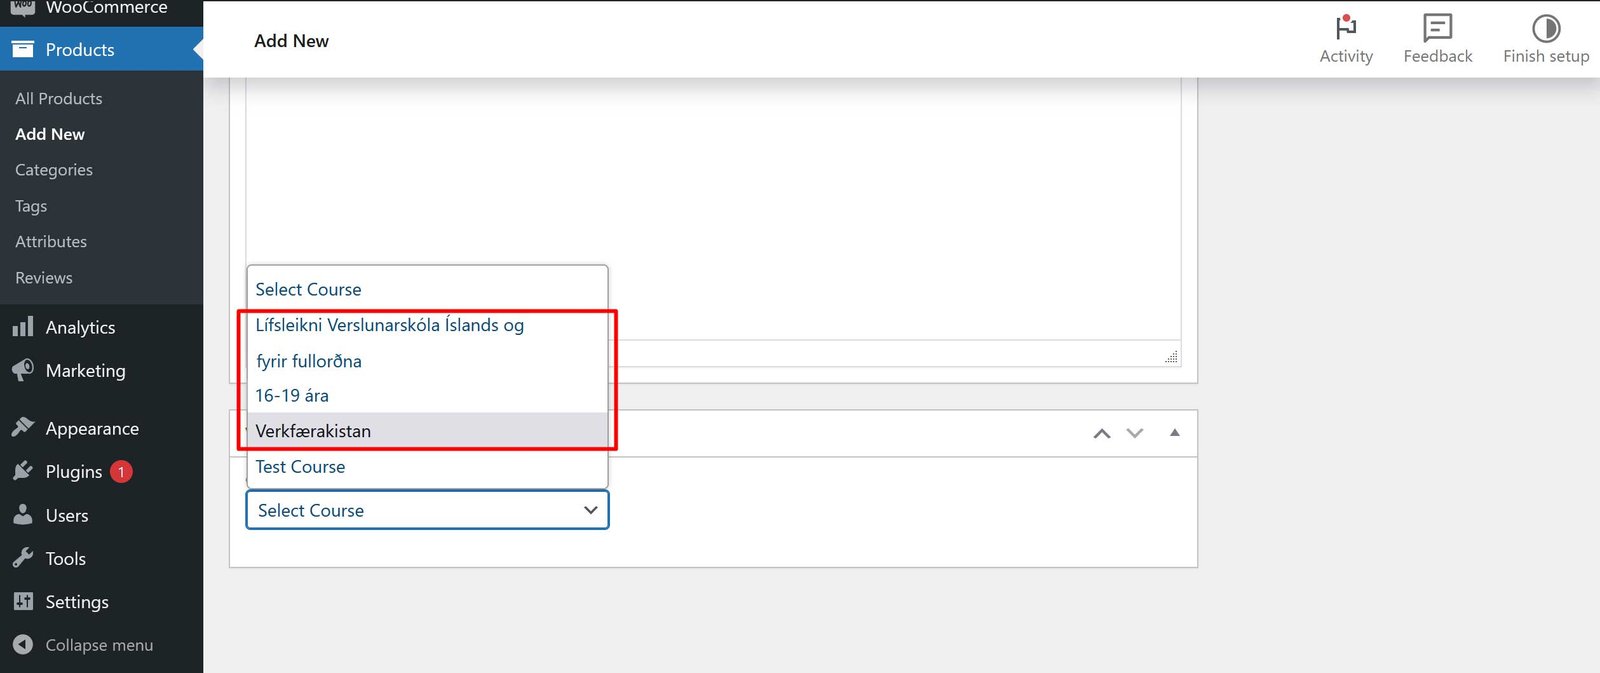Click the Plugins plug icon
The height and width of the screenshot is (673, 1600).
pyautogui.click(x=23, y=471)
